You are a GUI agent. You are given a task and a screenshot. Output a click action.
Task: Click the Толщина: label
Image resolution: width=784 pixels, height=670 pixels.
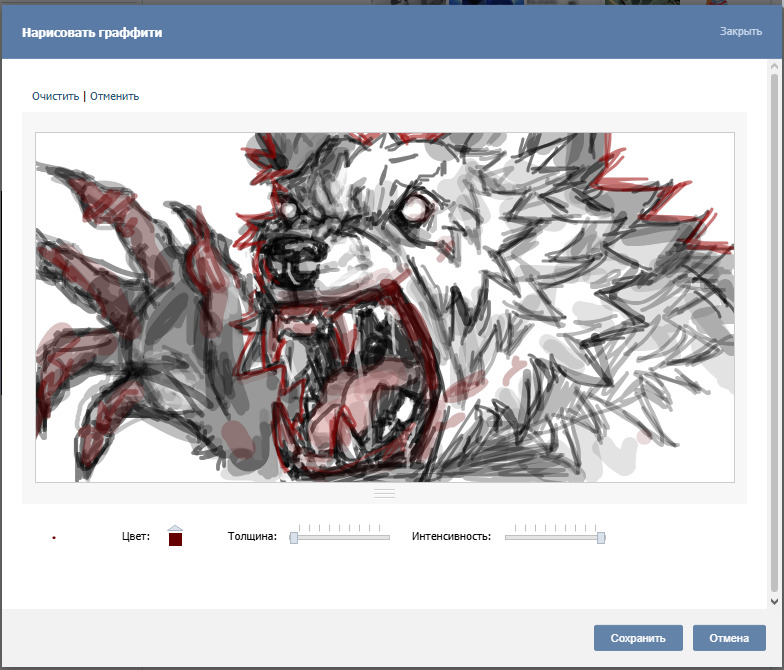(x=252, y=536)
